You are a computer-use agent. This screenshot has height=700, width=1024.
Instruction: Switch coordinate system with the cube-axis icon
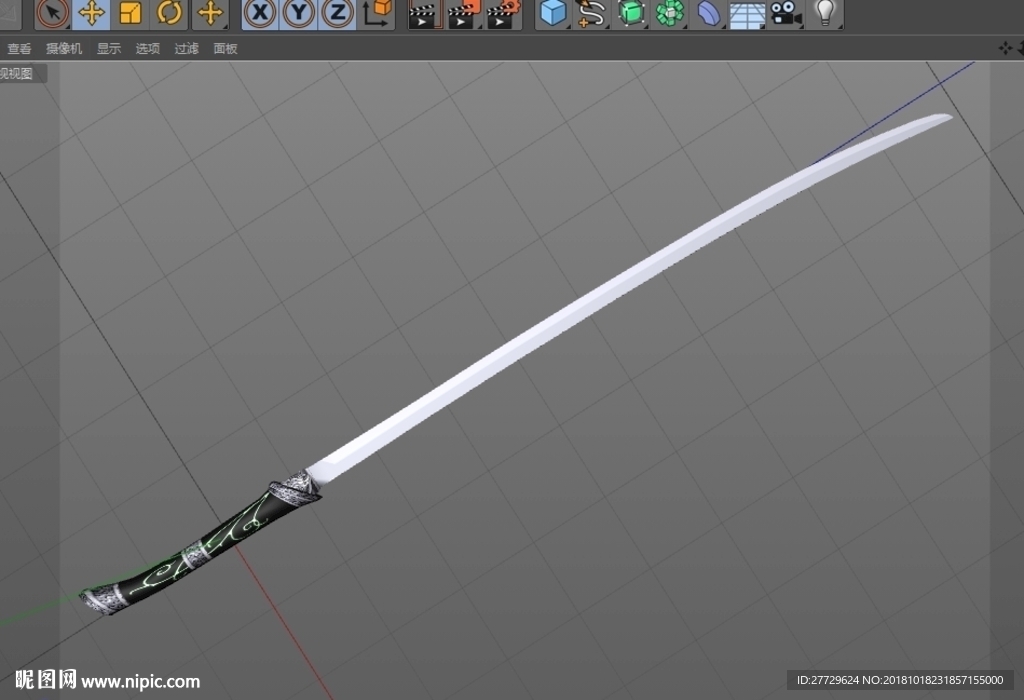(377, 13)
